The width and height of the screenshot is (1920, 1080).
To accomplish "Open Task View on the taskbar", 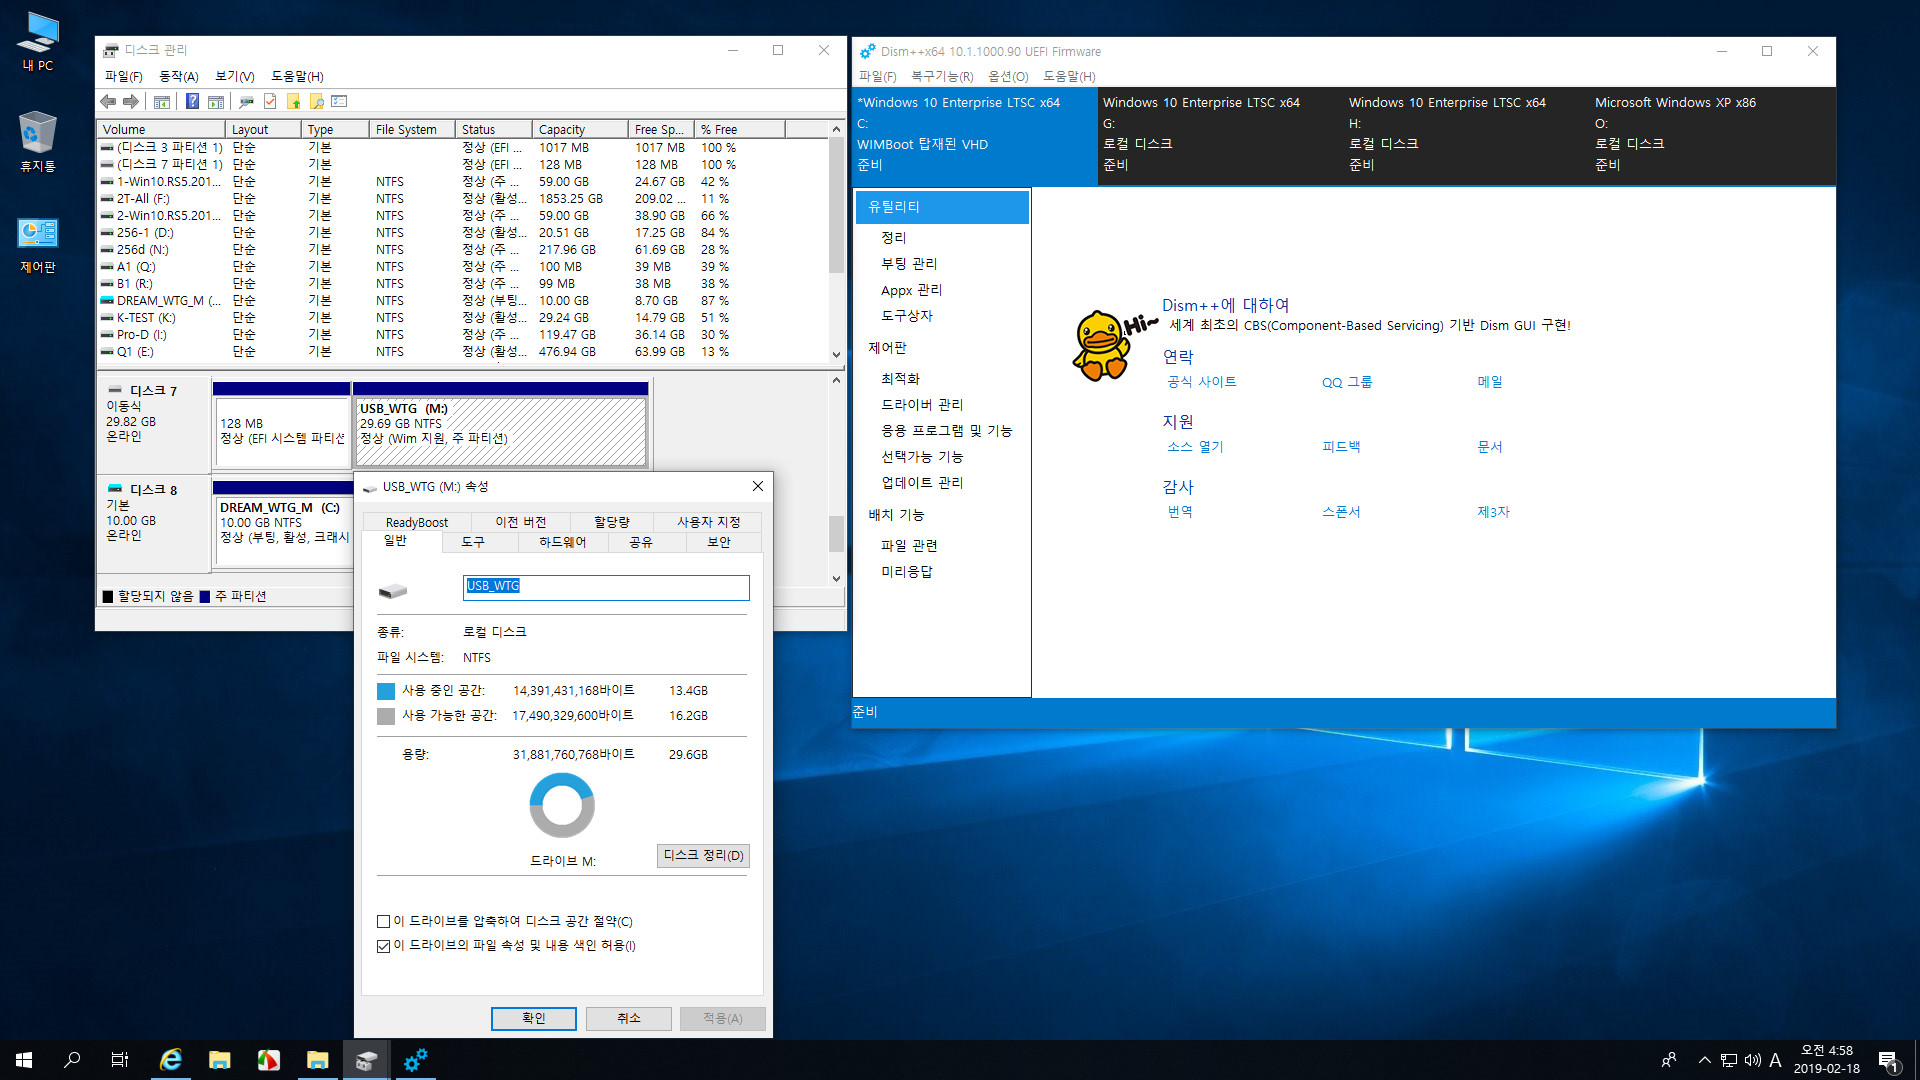I will tap(120, 1060).
